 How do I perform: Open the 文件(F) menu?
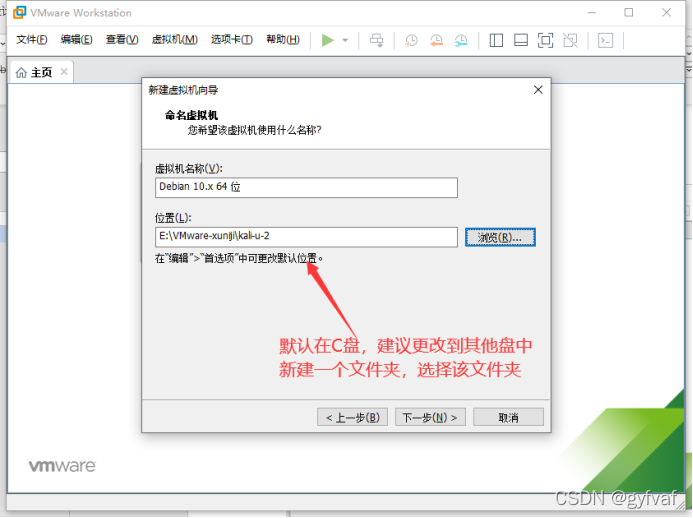(x=31, y=40)
